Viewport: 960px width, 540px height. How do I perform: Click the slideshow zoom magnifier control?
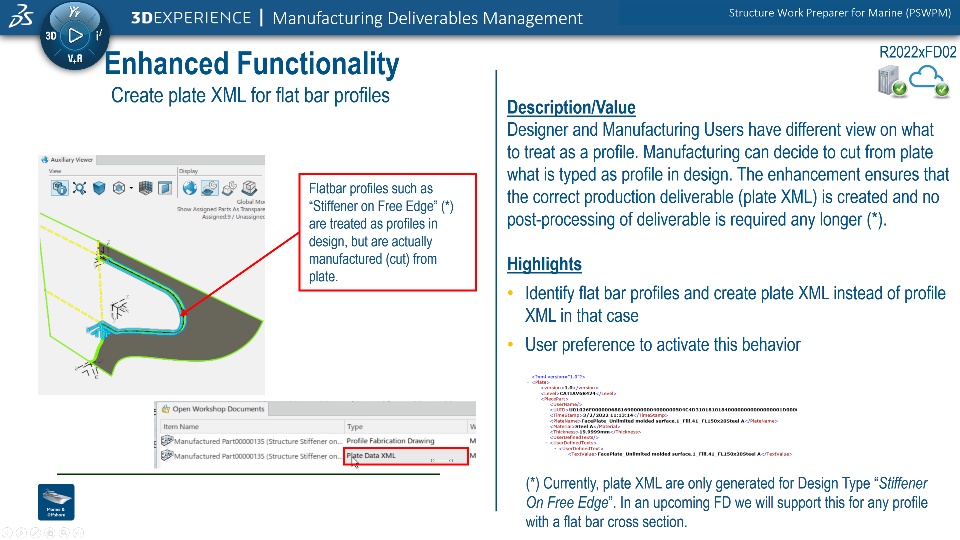(x=64, y=533)
